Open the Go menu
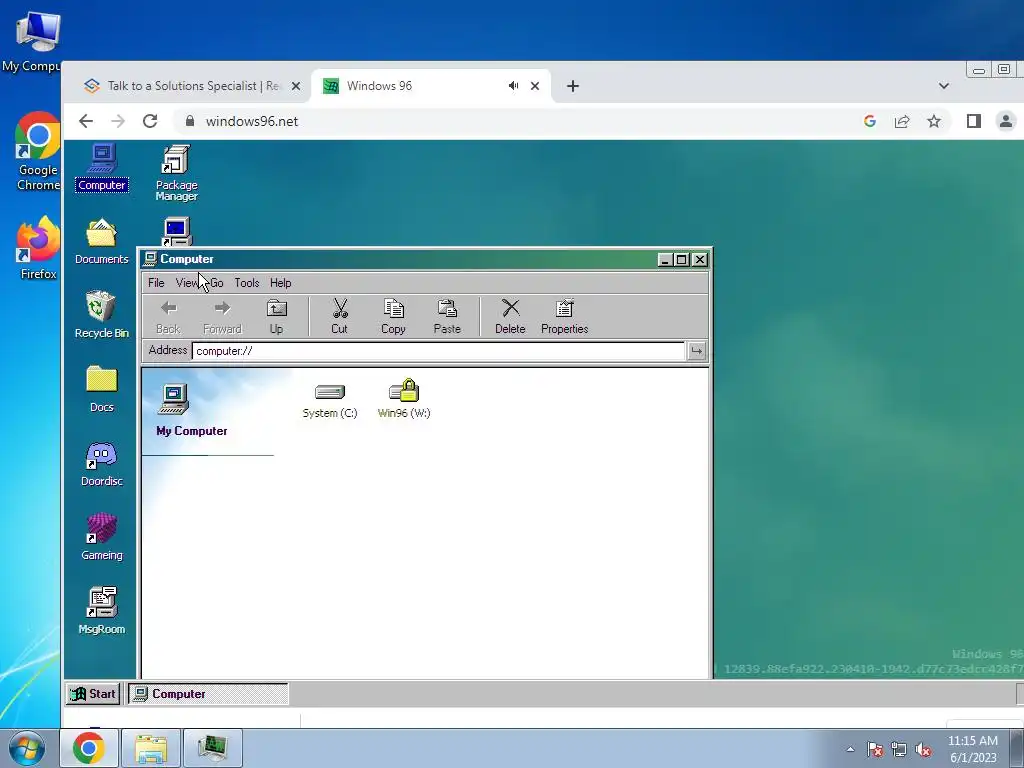The height and width of the screenshot is (768, 1024). click(x=217, y=283)
